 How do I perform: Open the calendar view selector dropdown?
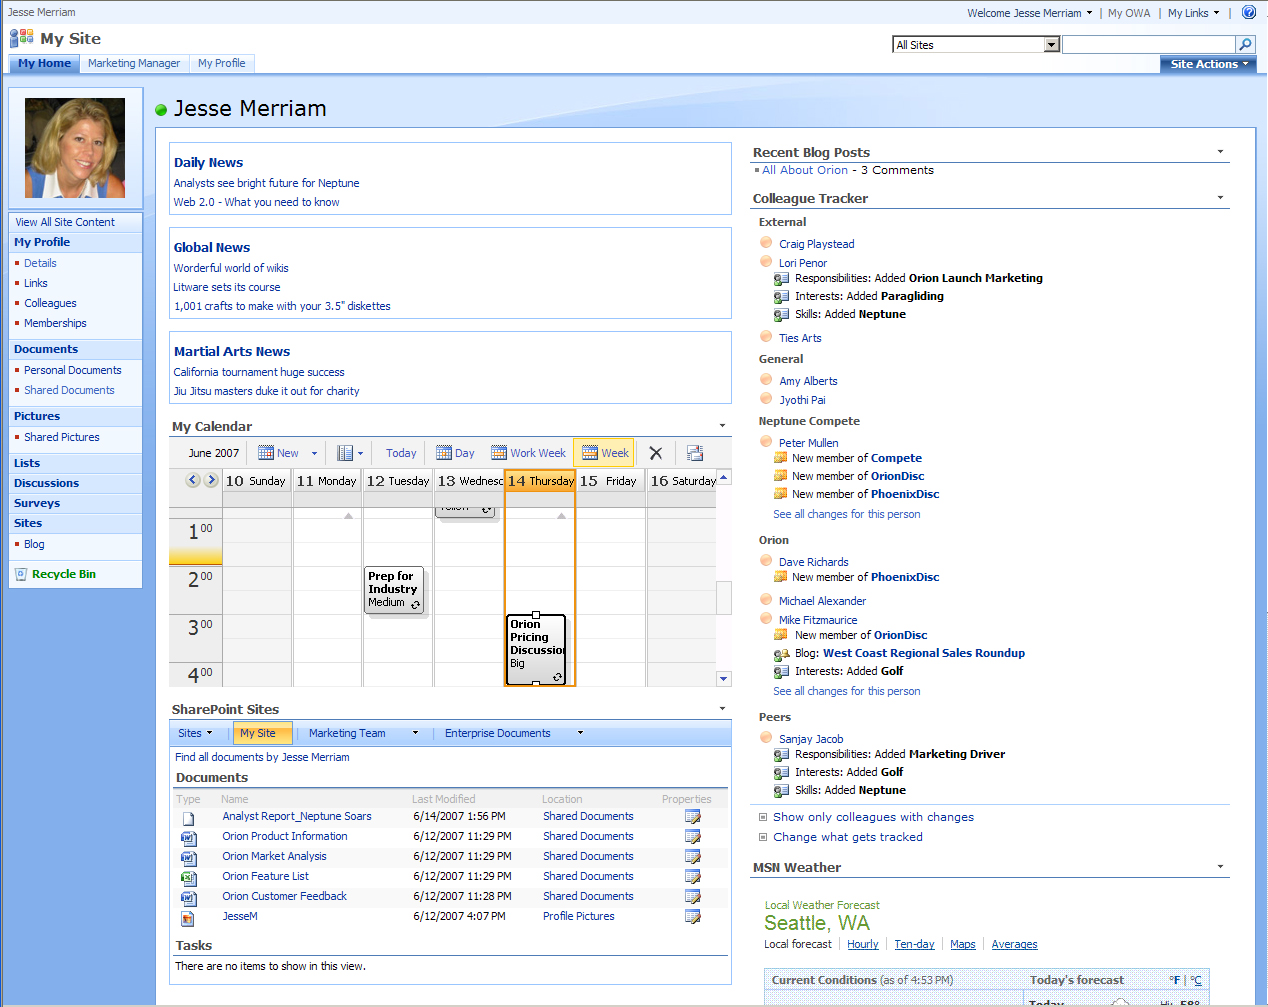(x=350, y=453)
